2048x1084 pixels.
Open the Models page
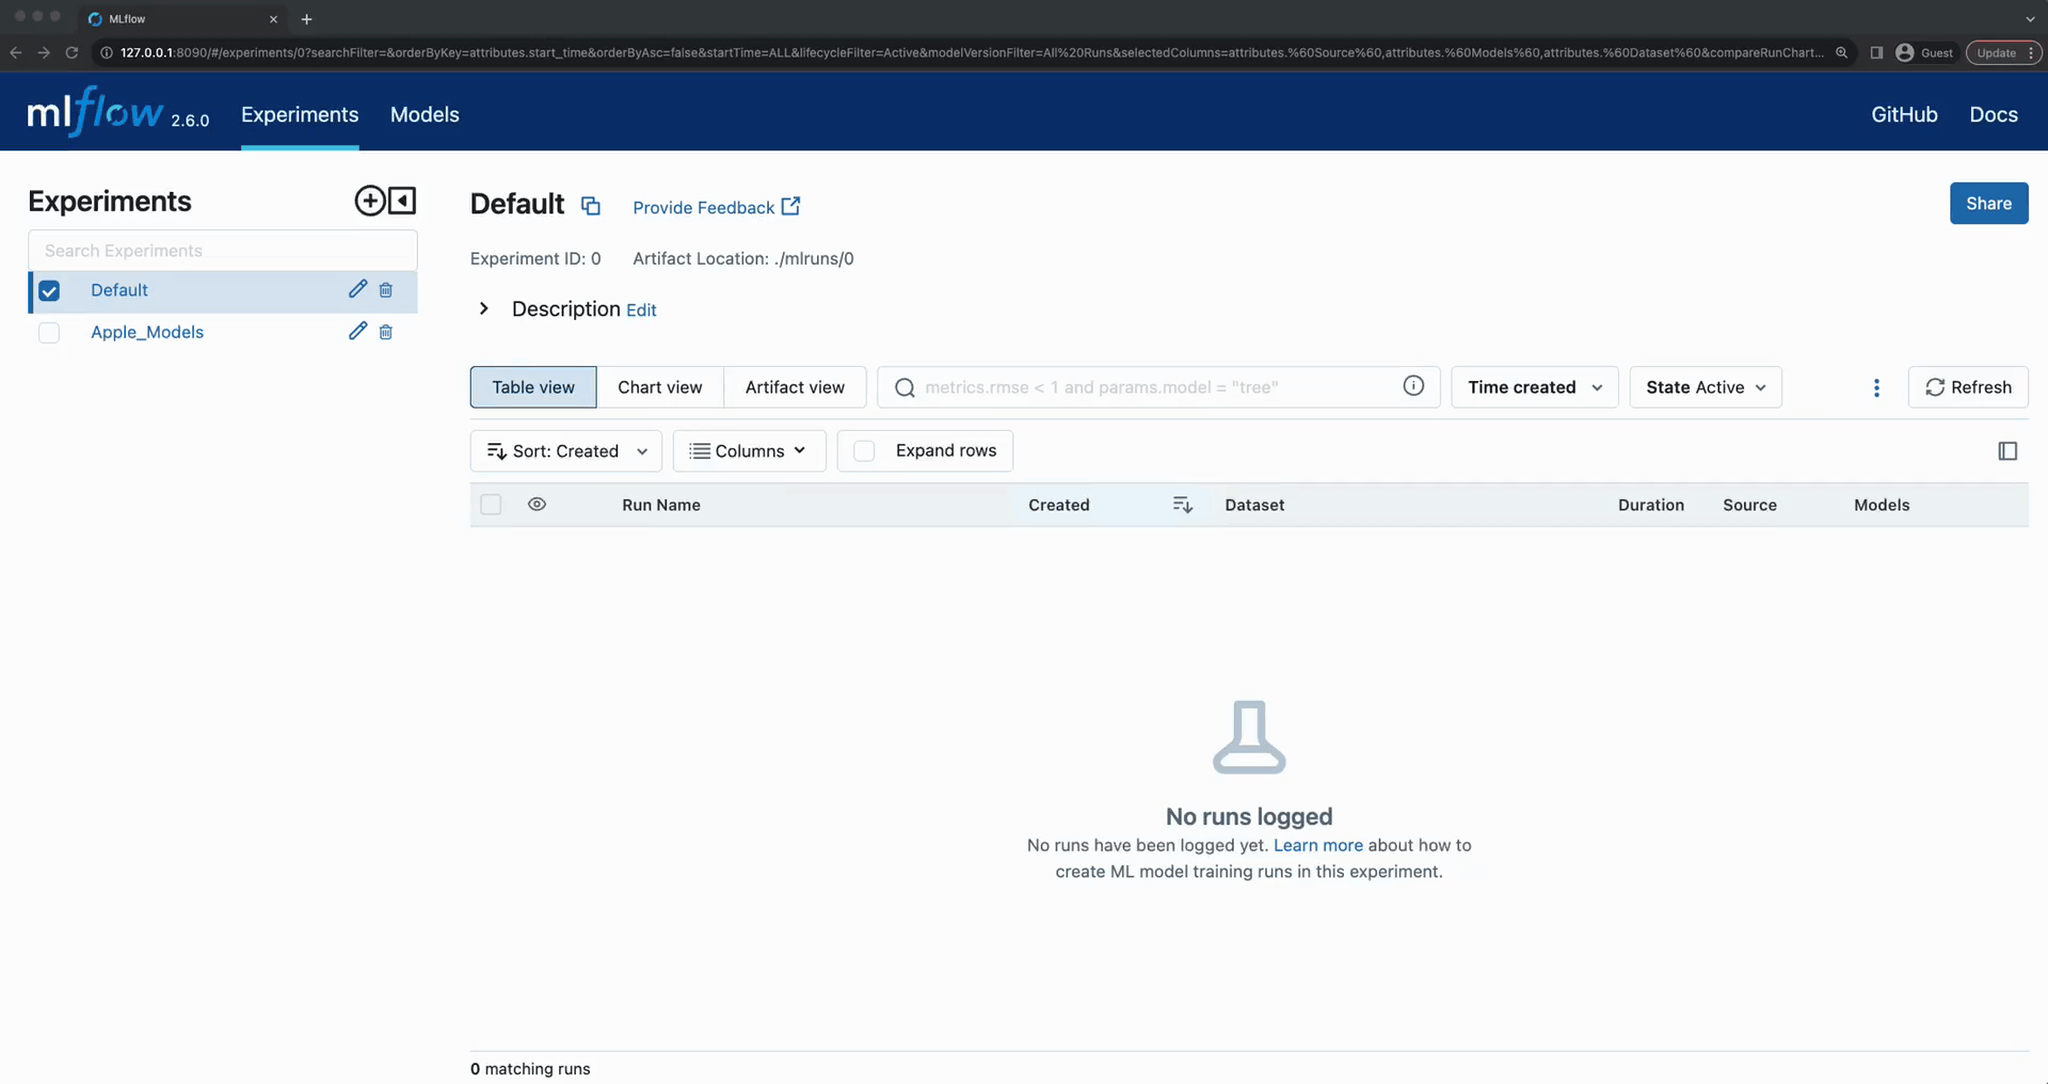[424, 114]
